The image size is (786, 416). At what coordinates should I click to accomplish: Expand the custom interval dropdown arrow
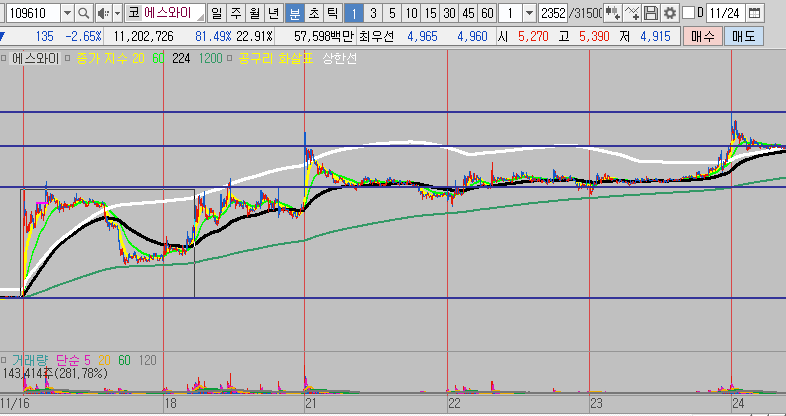click(x=529, y=13)
